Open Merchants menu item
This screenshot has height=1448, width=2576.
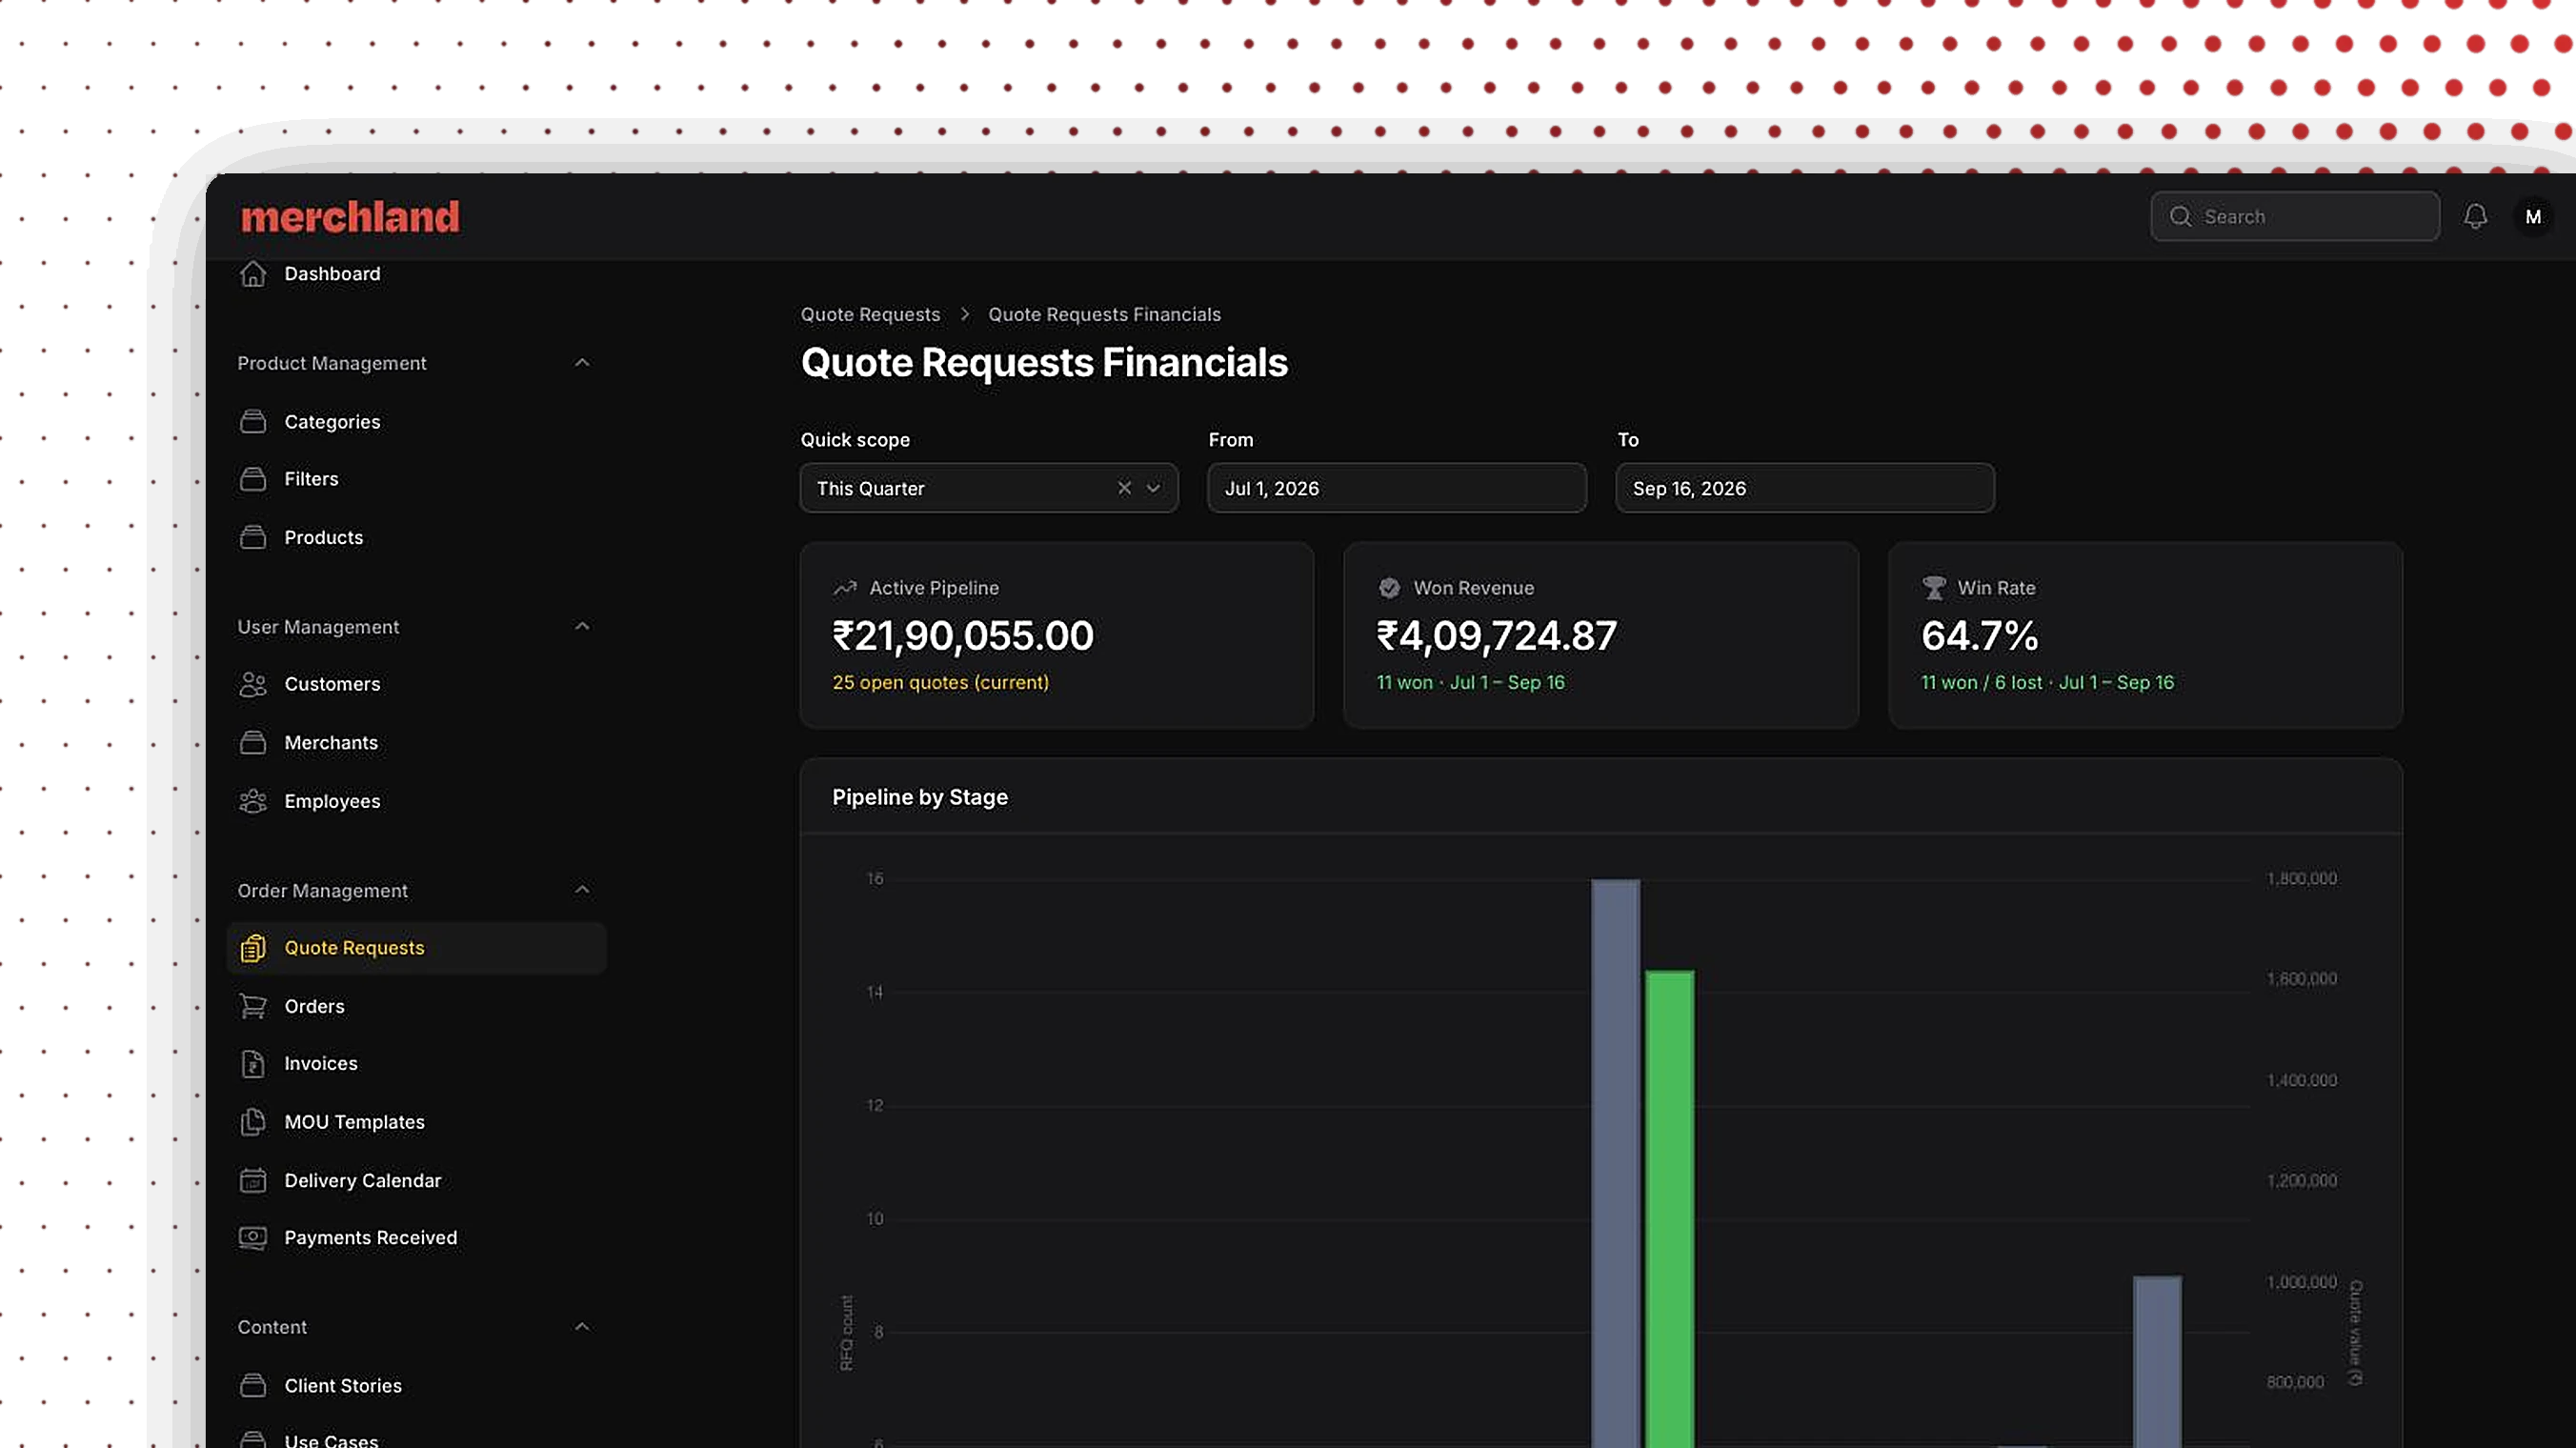(x=331, y=743)
